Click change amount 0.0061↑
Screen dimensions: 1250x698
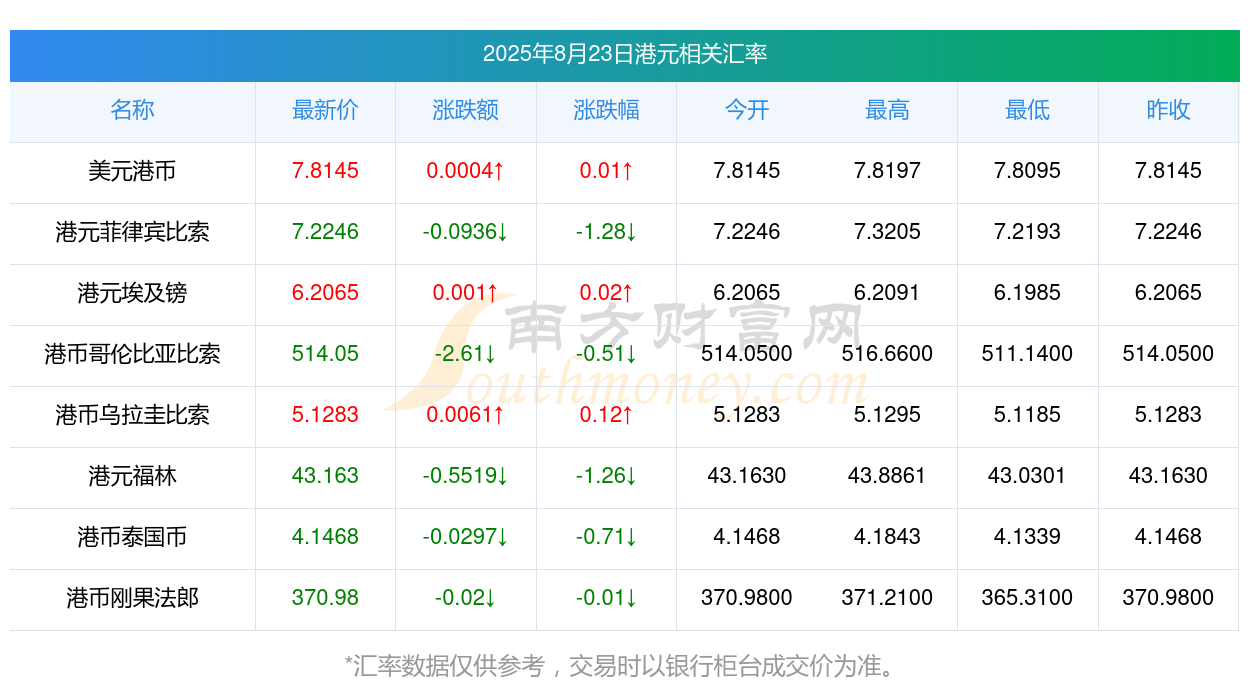[x=466, y=415]
